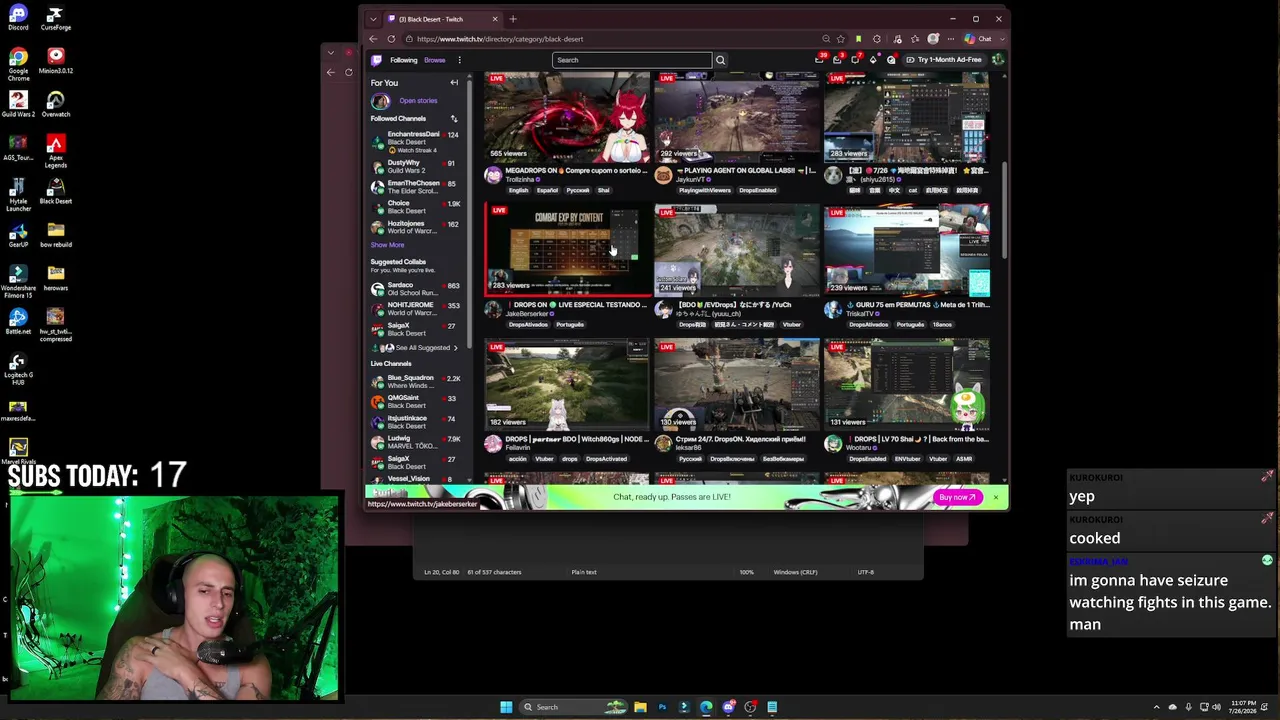Launch Apex Legends desktop icon
1280x720 pixels.
point(55,150)
